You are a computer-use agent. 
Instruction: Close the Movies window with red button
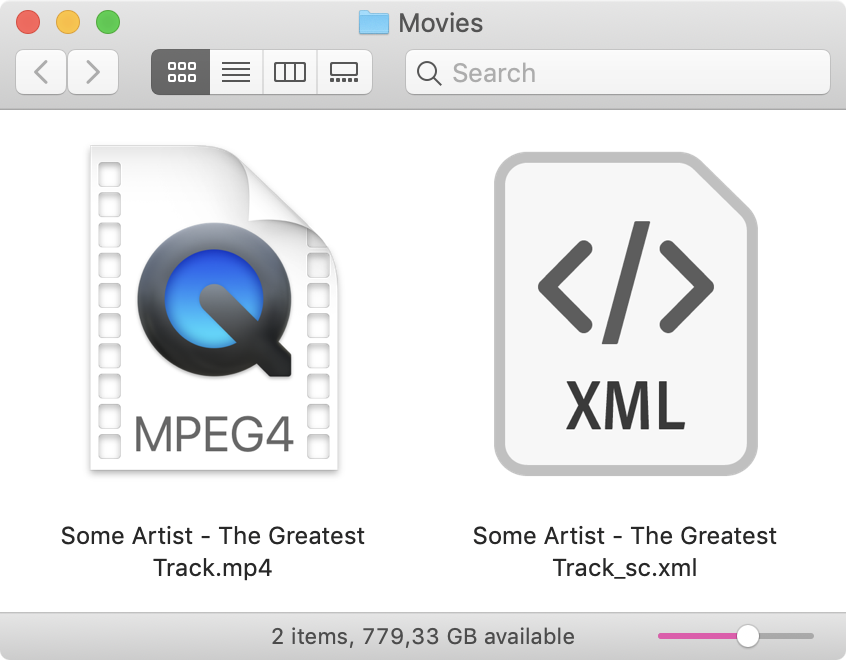click(x=28, y=22)
